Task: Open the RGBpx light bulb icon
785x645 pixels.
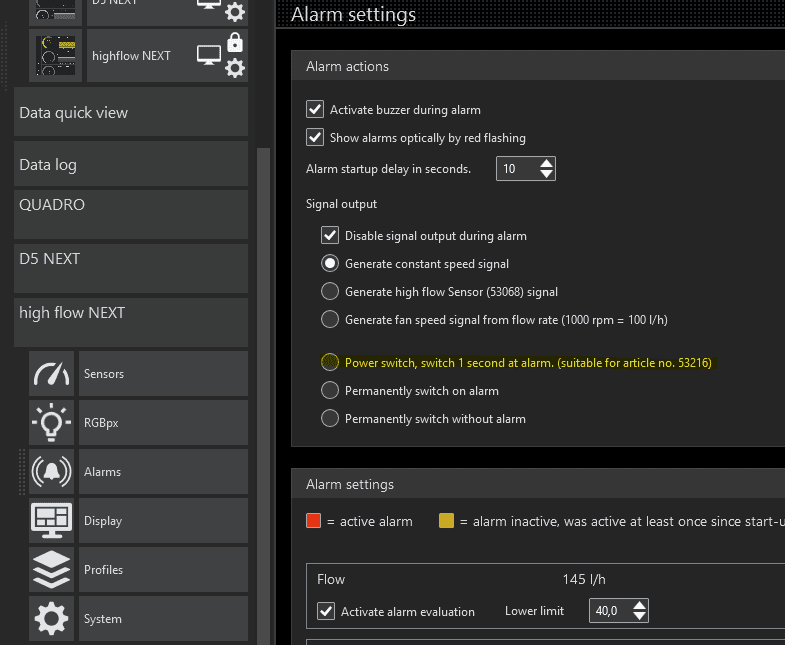Action: coord(52,423)
